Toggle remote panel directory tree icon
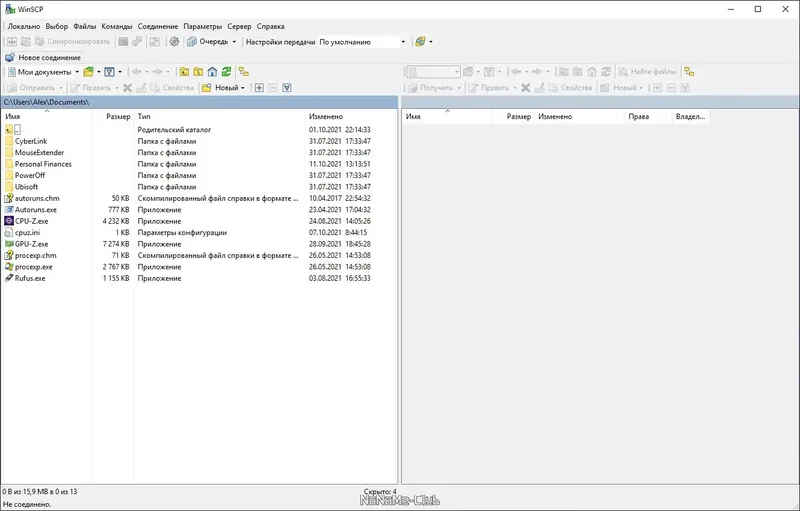The height and width of the screenshot is (511, 800). tap(689, 72)
